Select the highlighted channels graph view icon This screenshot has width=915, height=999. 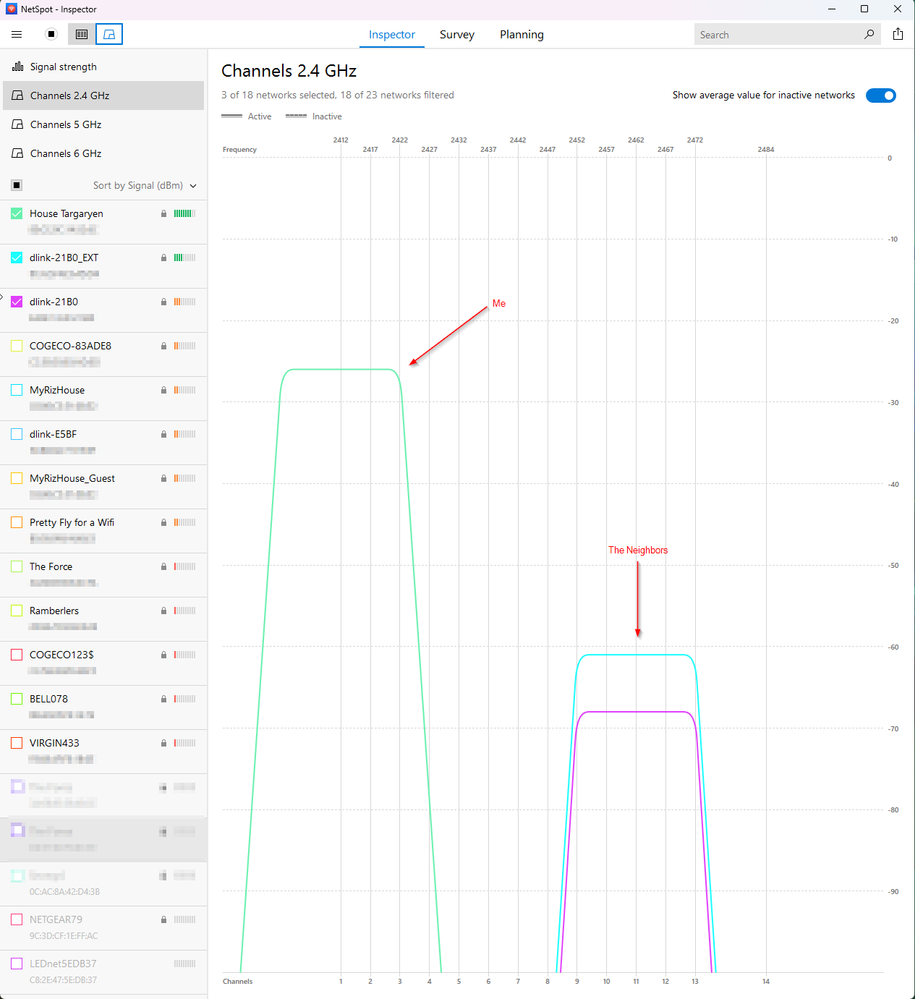[109, 33]
